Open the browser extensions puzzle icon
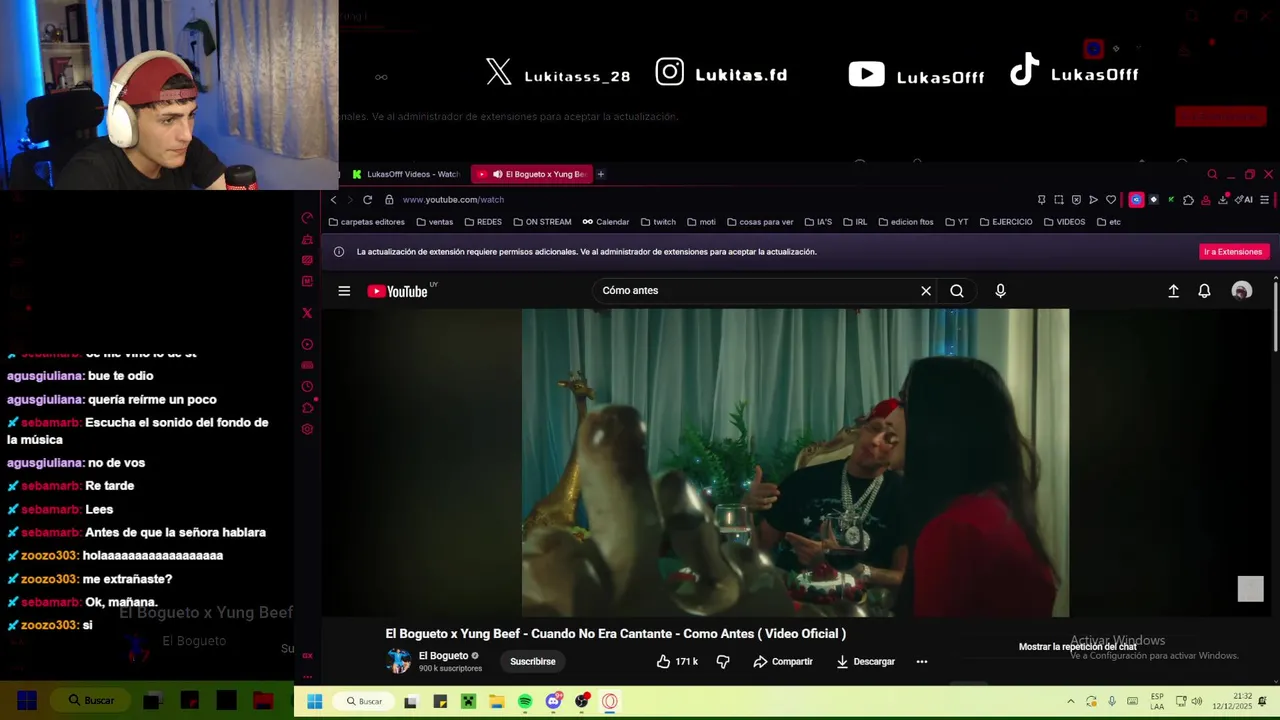Screen dimensions: 1280x720 click(x=1188, y=200)
